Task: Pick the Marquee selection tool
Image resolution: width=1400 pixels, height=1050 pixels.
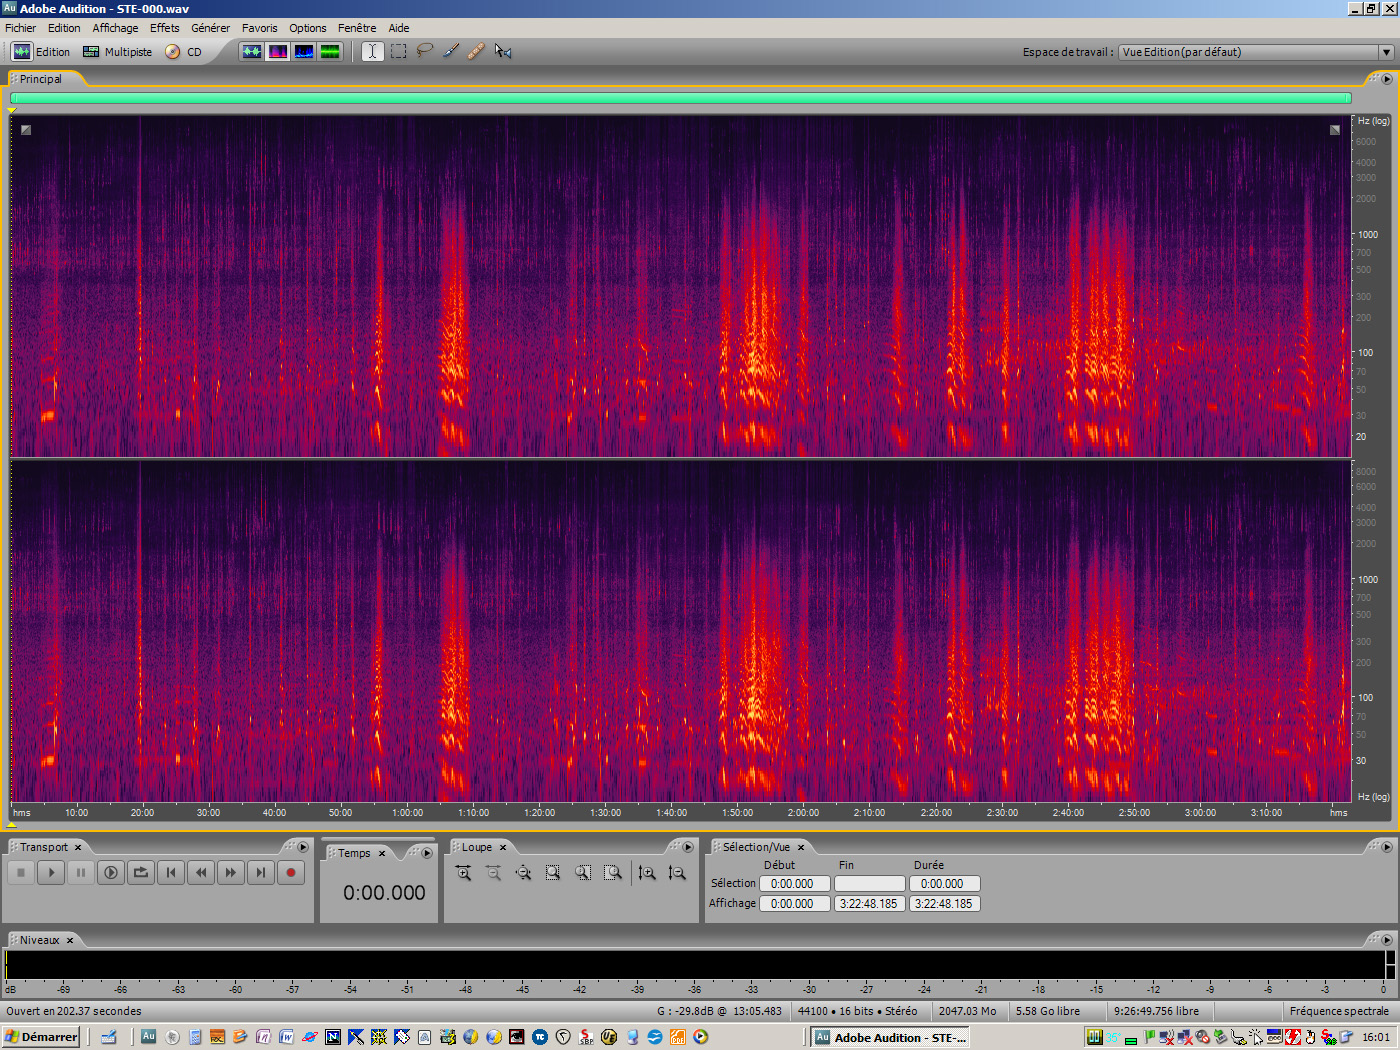Action: pos(399,51)
